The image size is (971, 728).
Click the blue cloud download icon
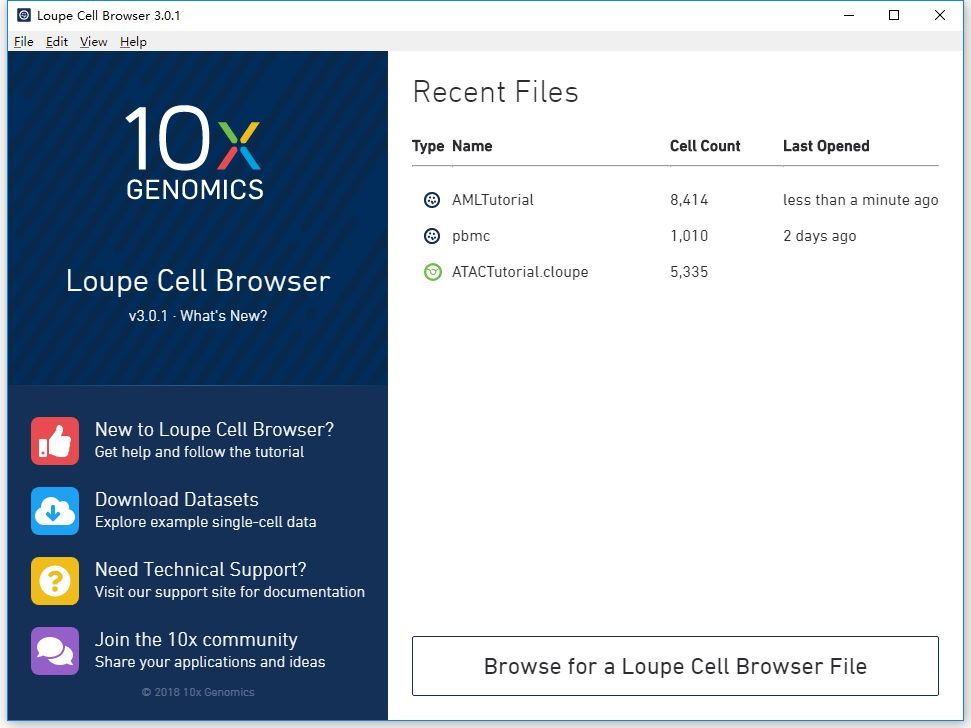[x=55, y=511]
